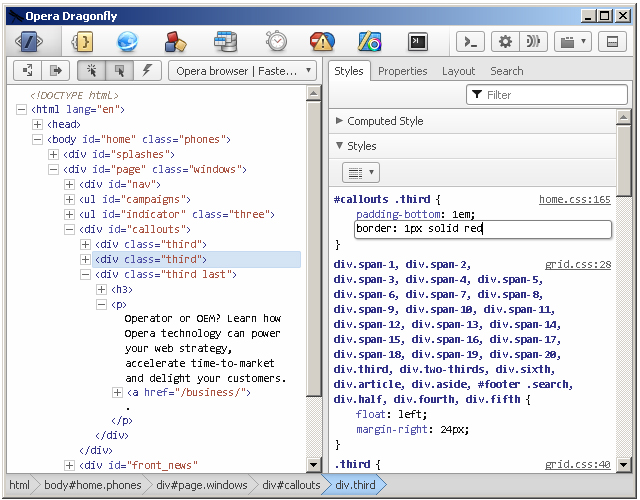The width and height of the screenshot is (640, 500).
Task: Expand the ul id="indicator" node
Action: click(x=69, y=214)
